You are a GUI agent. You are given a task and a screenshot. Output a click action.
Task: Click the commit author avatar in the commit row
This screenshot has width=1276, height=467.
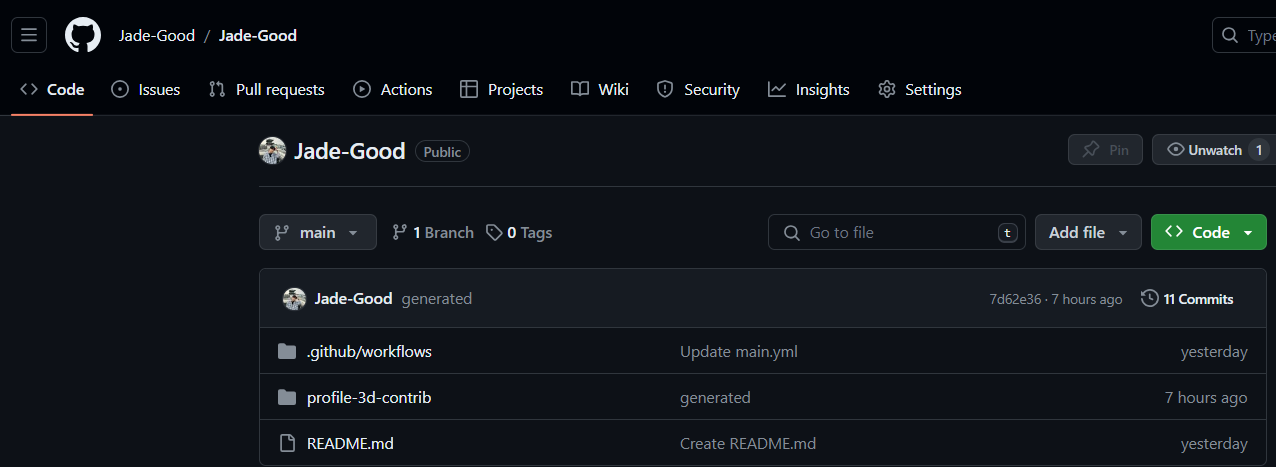click(x=294, y=299)
